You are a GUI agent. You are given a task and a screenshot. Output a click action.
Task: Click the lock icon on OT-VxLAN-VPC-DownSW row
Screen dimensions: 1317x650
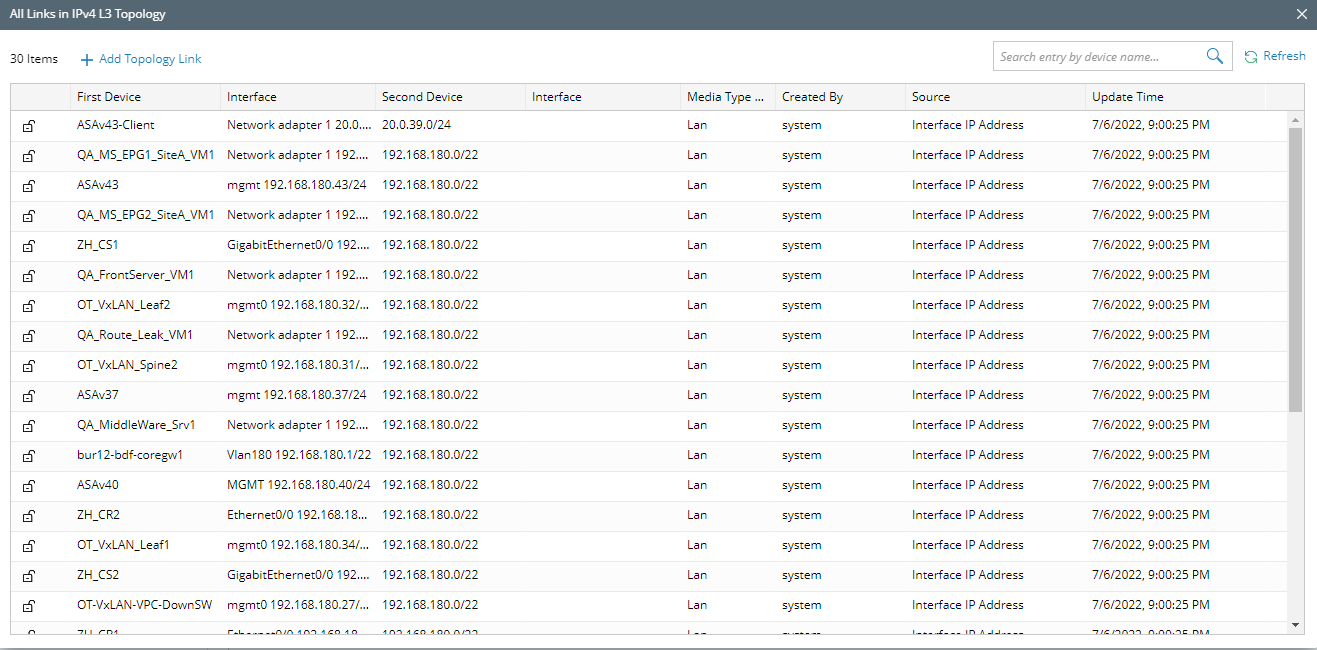[x=29, y=605]
